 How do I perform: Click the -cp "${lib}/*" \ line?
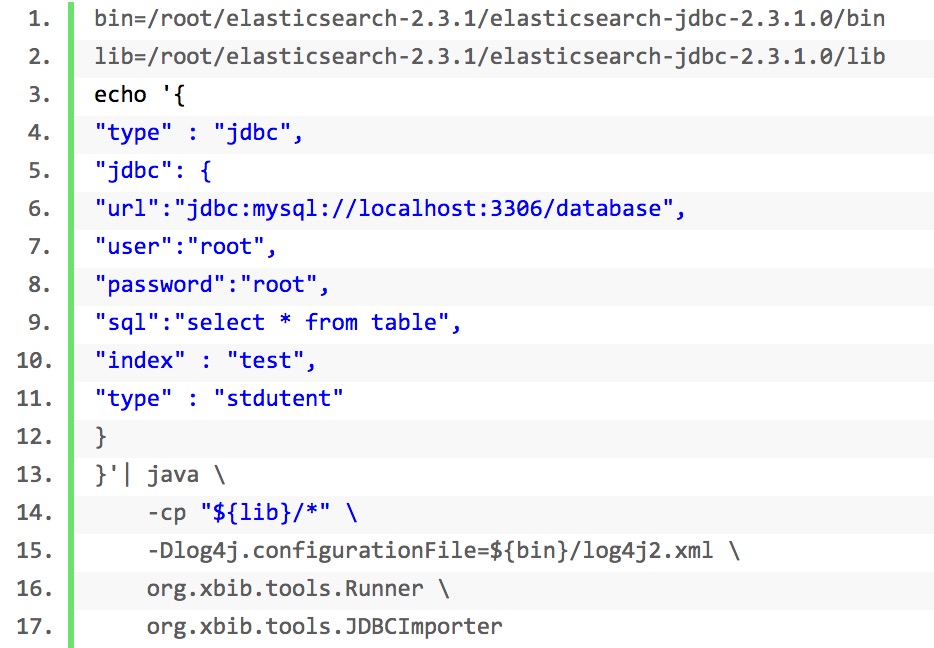click(x=252, y=513)
